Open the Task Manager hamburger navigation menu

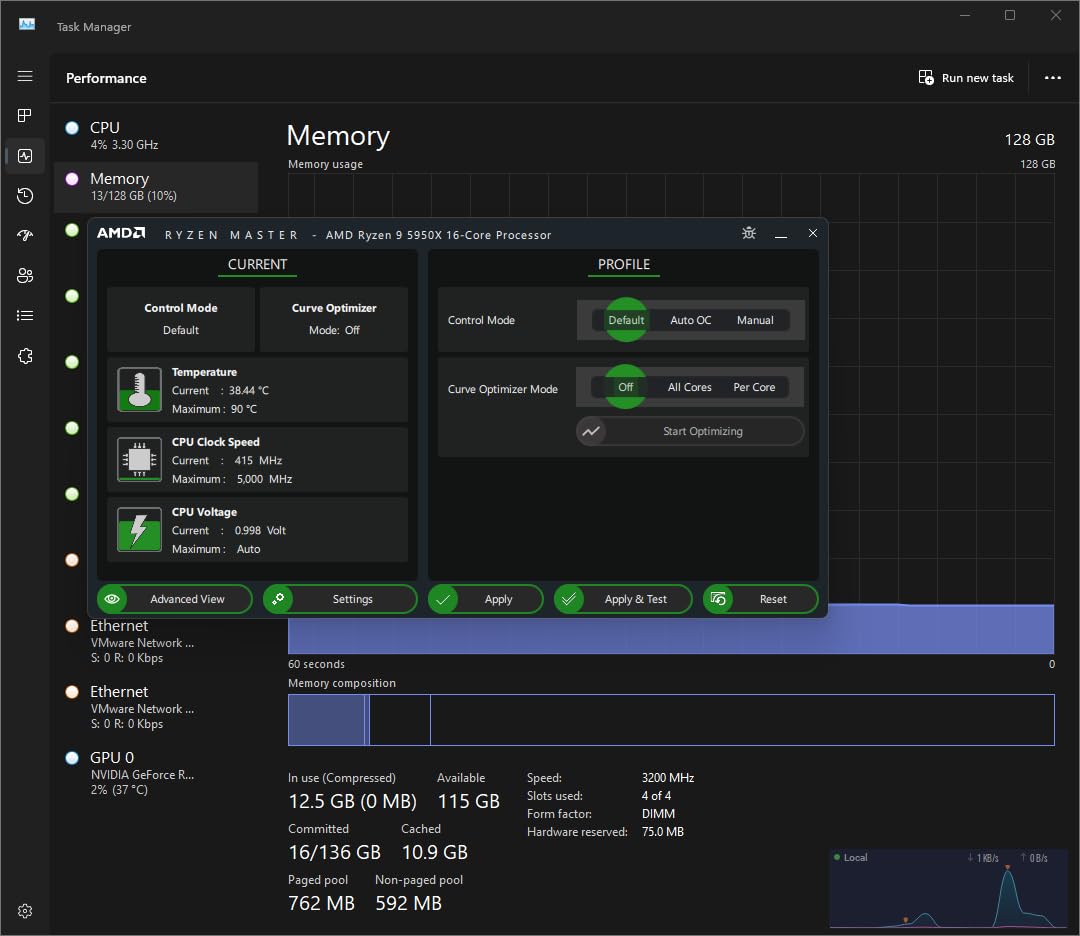(25, 76)
